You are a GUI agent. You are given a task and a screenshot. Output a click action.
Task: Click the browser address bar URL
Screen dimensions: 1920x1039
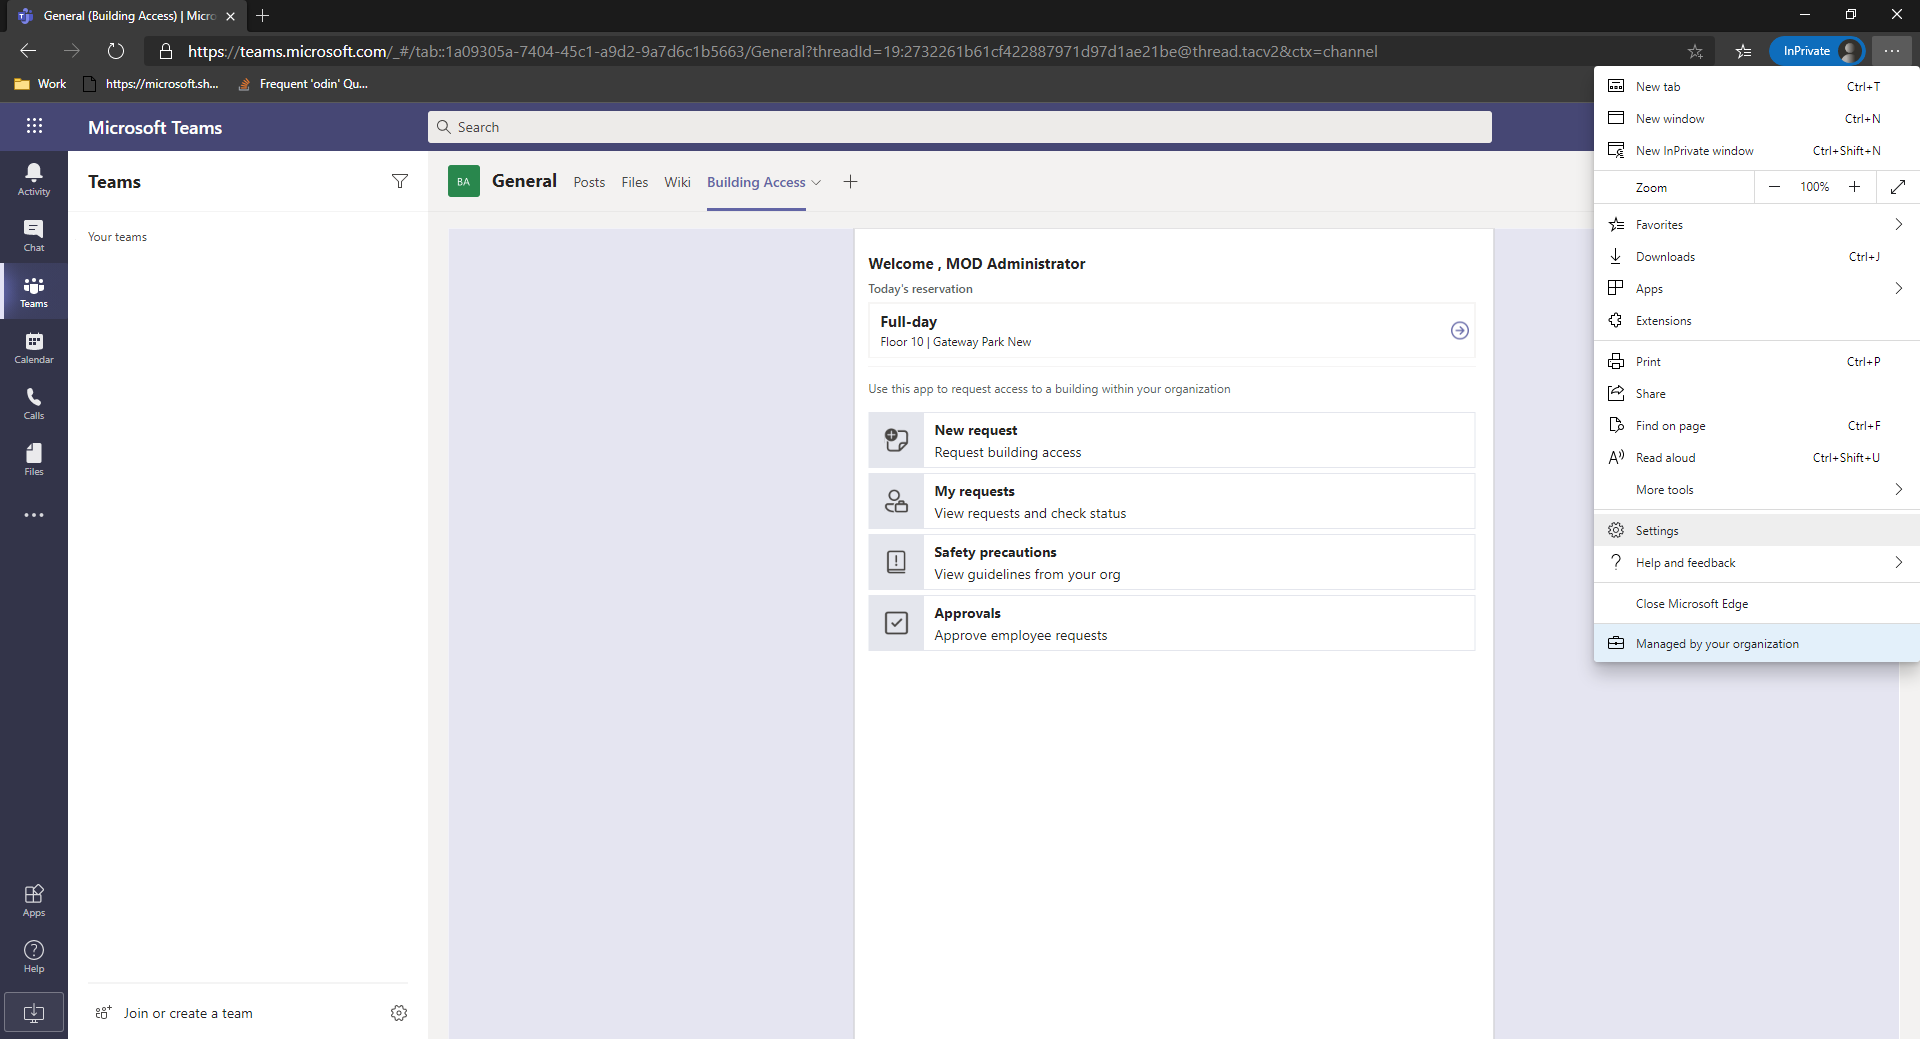tap(782, 51)
